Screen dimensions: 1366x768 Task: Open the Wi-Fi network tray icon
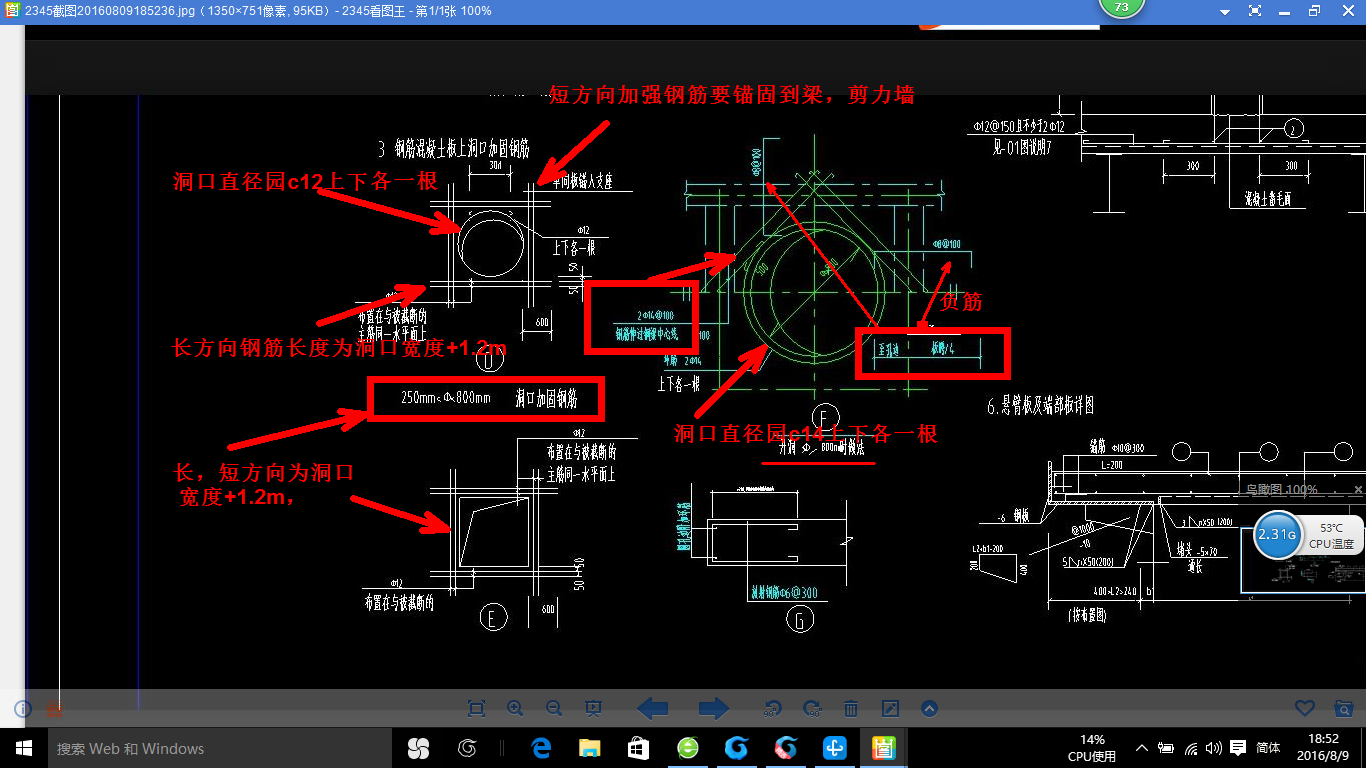pyautogui.click(x=1191, y=748)
